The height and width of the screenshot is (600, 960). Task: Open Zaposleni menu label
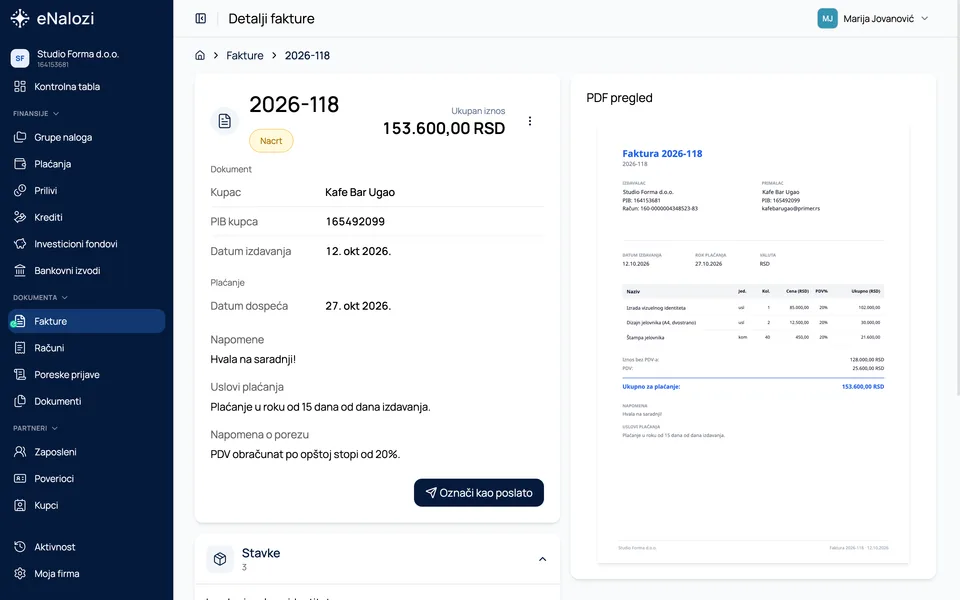point(55,452)
